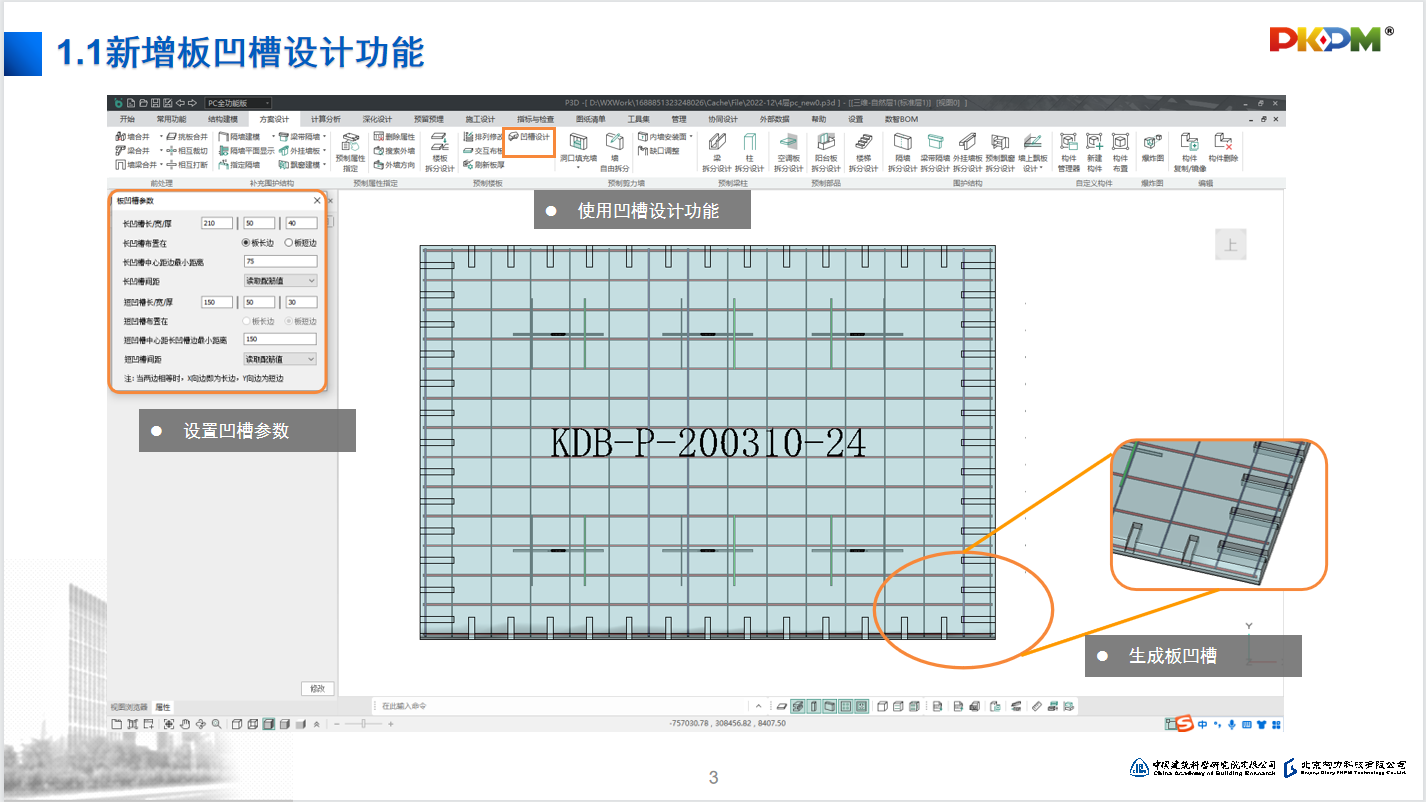This screenshot has height=802, width=1426.
Task: Select 板长边 radio for long groove placement
Action: [258, 242]
